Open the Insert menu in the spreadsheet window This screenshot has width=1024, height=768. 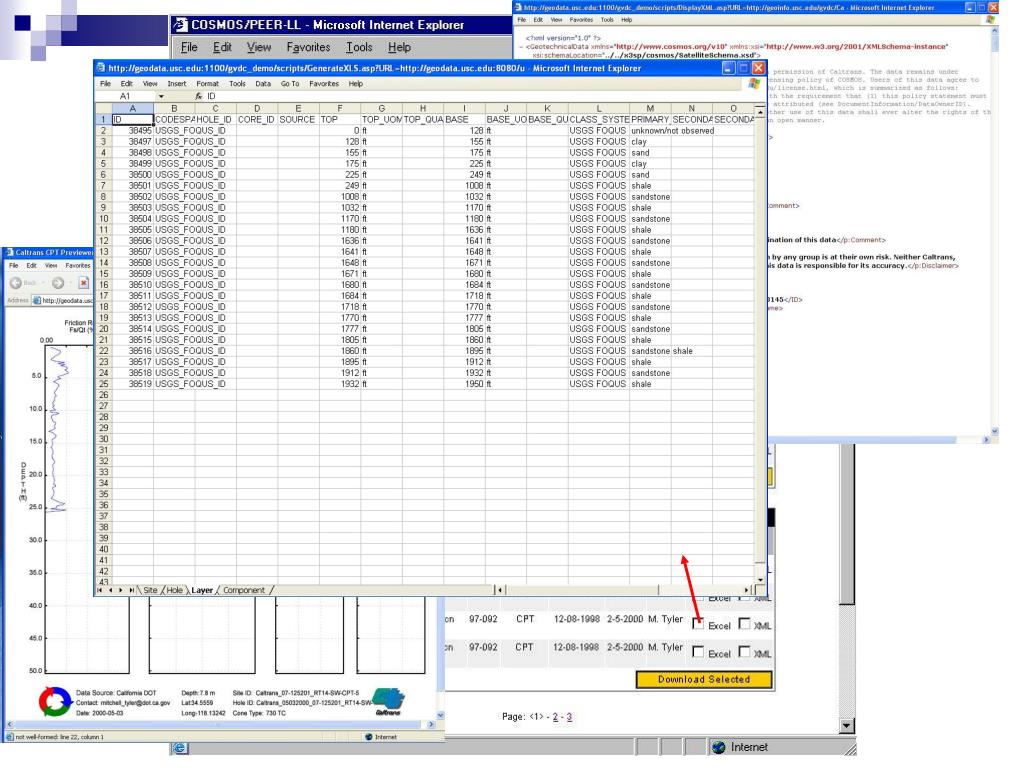pos(176,84)
